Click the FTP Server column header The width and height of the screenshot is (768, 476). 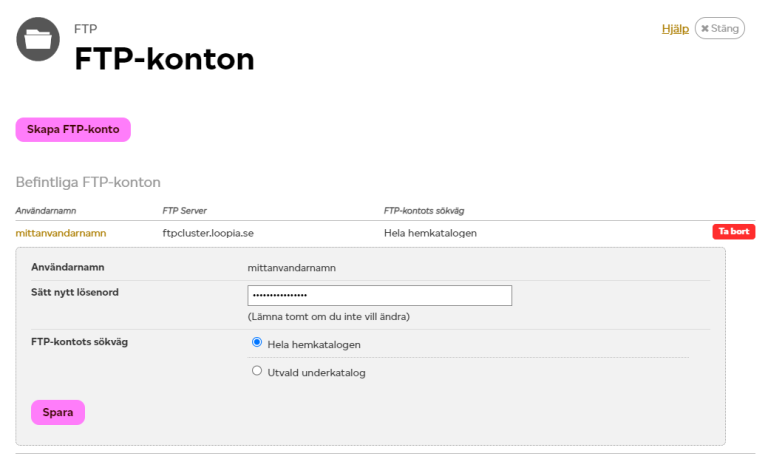[x=185, y=211]
